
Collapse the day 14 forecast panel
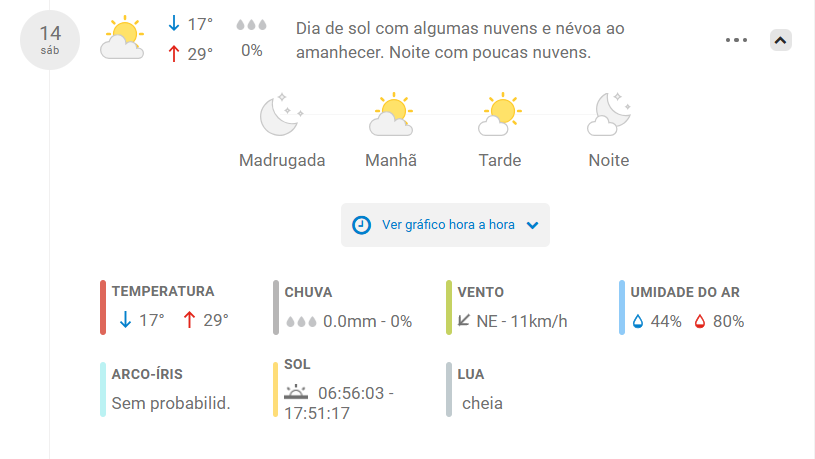[x=780, y=40]
